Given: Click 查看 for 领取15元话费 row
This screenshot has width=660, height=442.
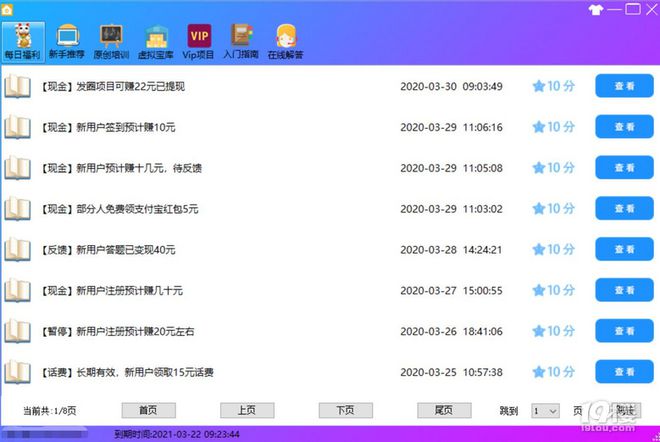Looking at the screenshot, I should pyautogui.click(x=624, y=372).
